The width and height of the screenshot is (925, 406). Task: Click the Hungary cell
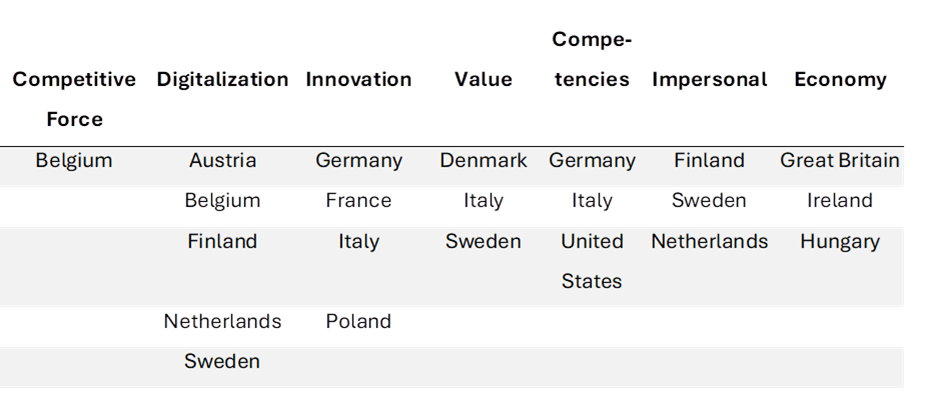coord(840,241)
